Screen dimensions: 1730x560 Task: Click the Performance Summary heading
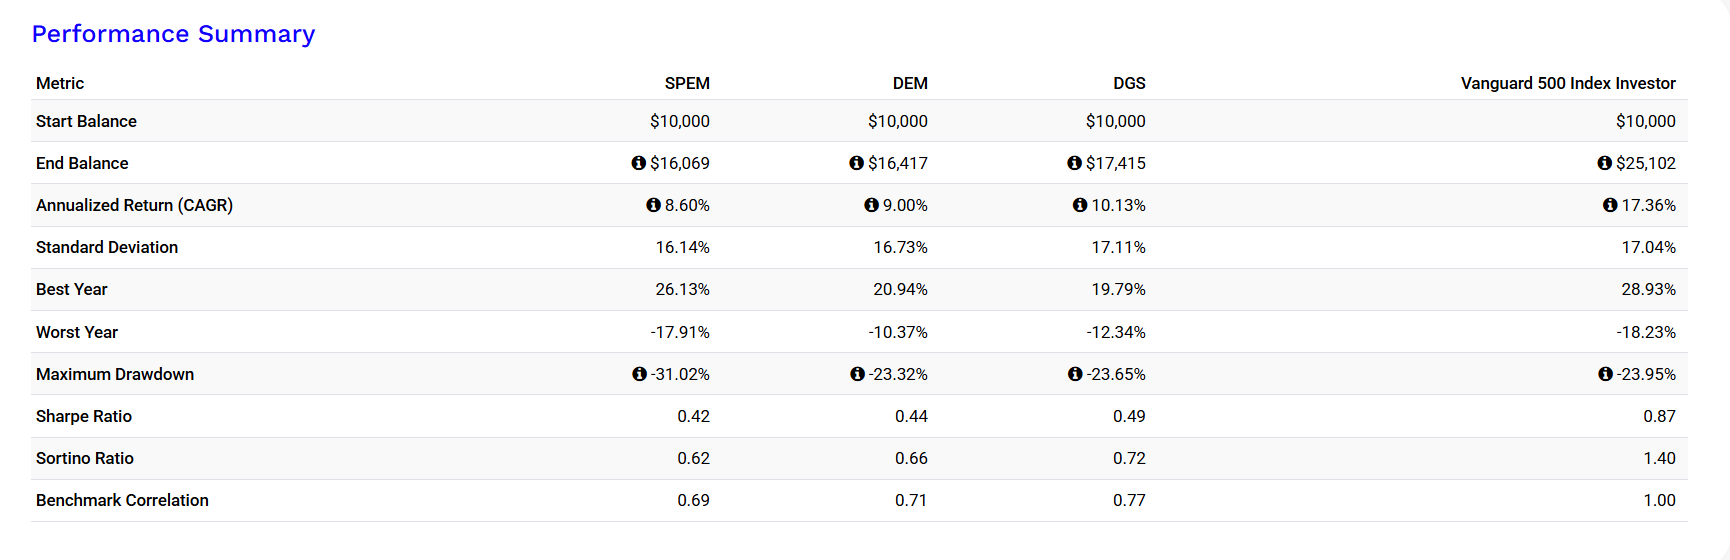173,34
